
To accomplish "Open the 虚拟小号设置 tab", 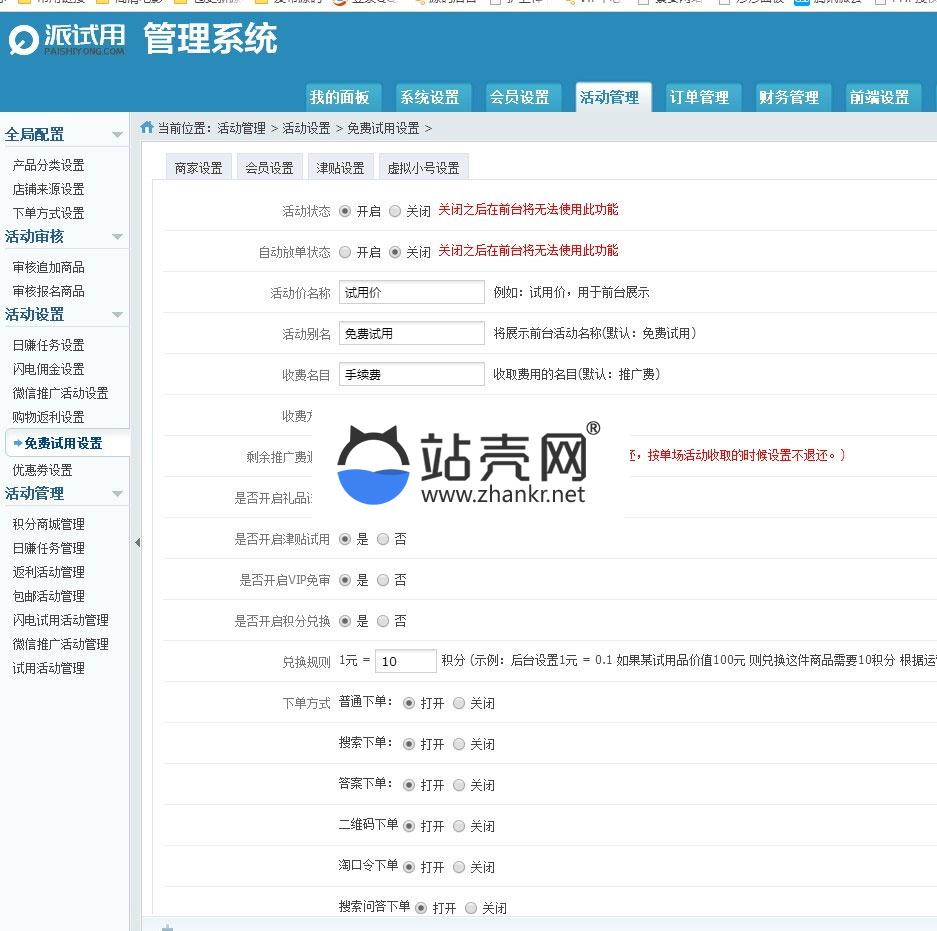I will coord(423,168).
